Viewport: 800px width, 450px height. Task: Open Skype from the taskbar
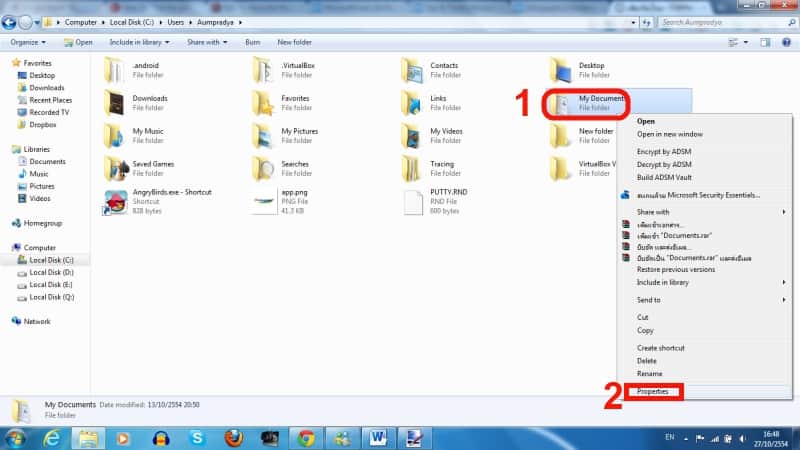tap(197, 437)
